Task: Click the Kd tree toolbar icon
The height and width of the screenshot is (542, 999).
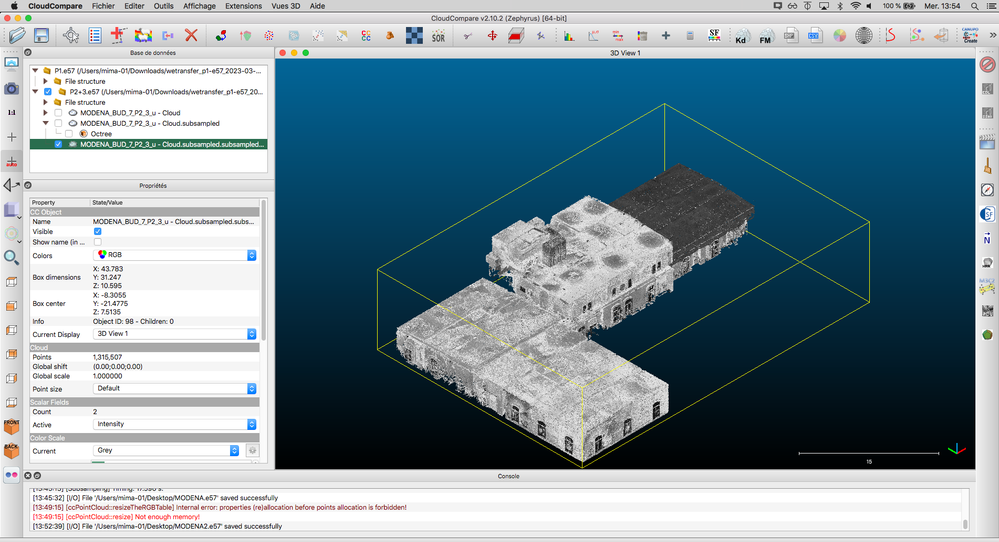Action: 741,37
